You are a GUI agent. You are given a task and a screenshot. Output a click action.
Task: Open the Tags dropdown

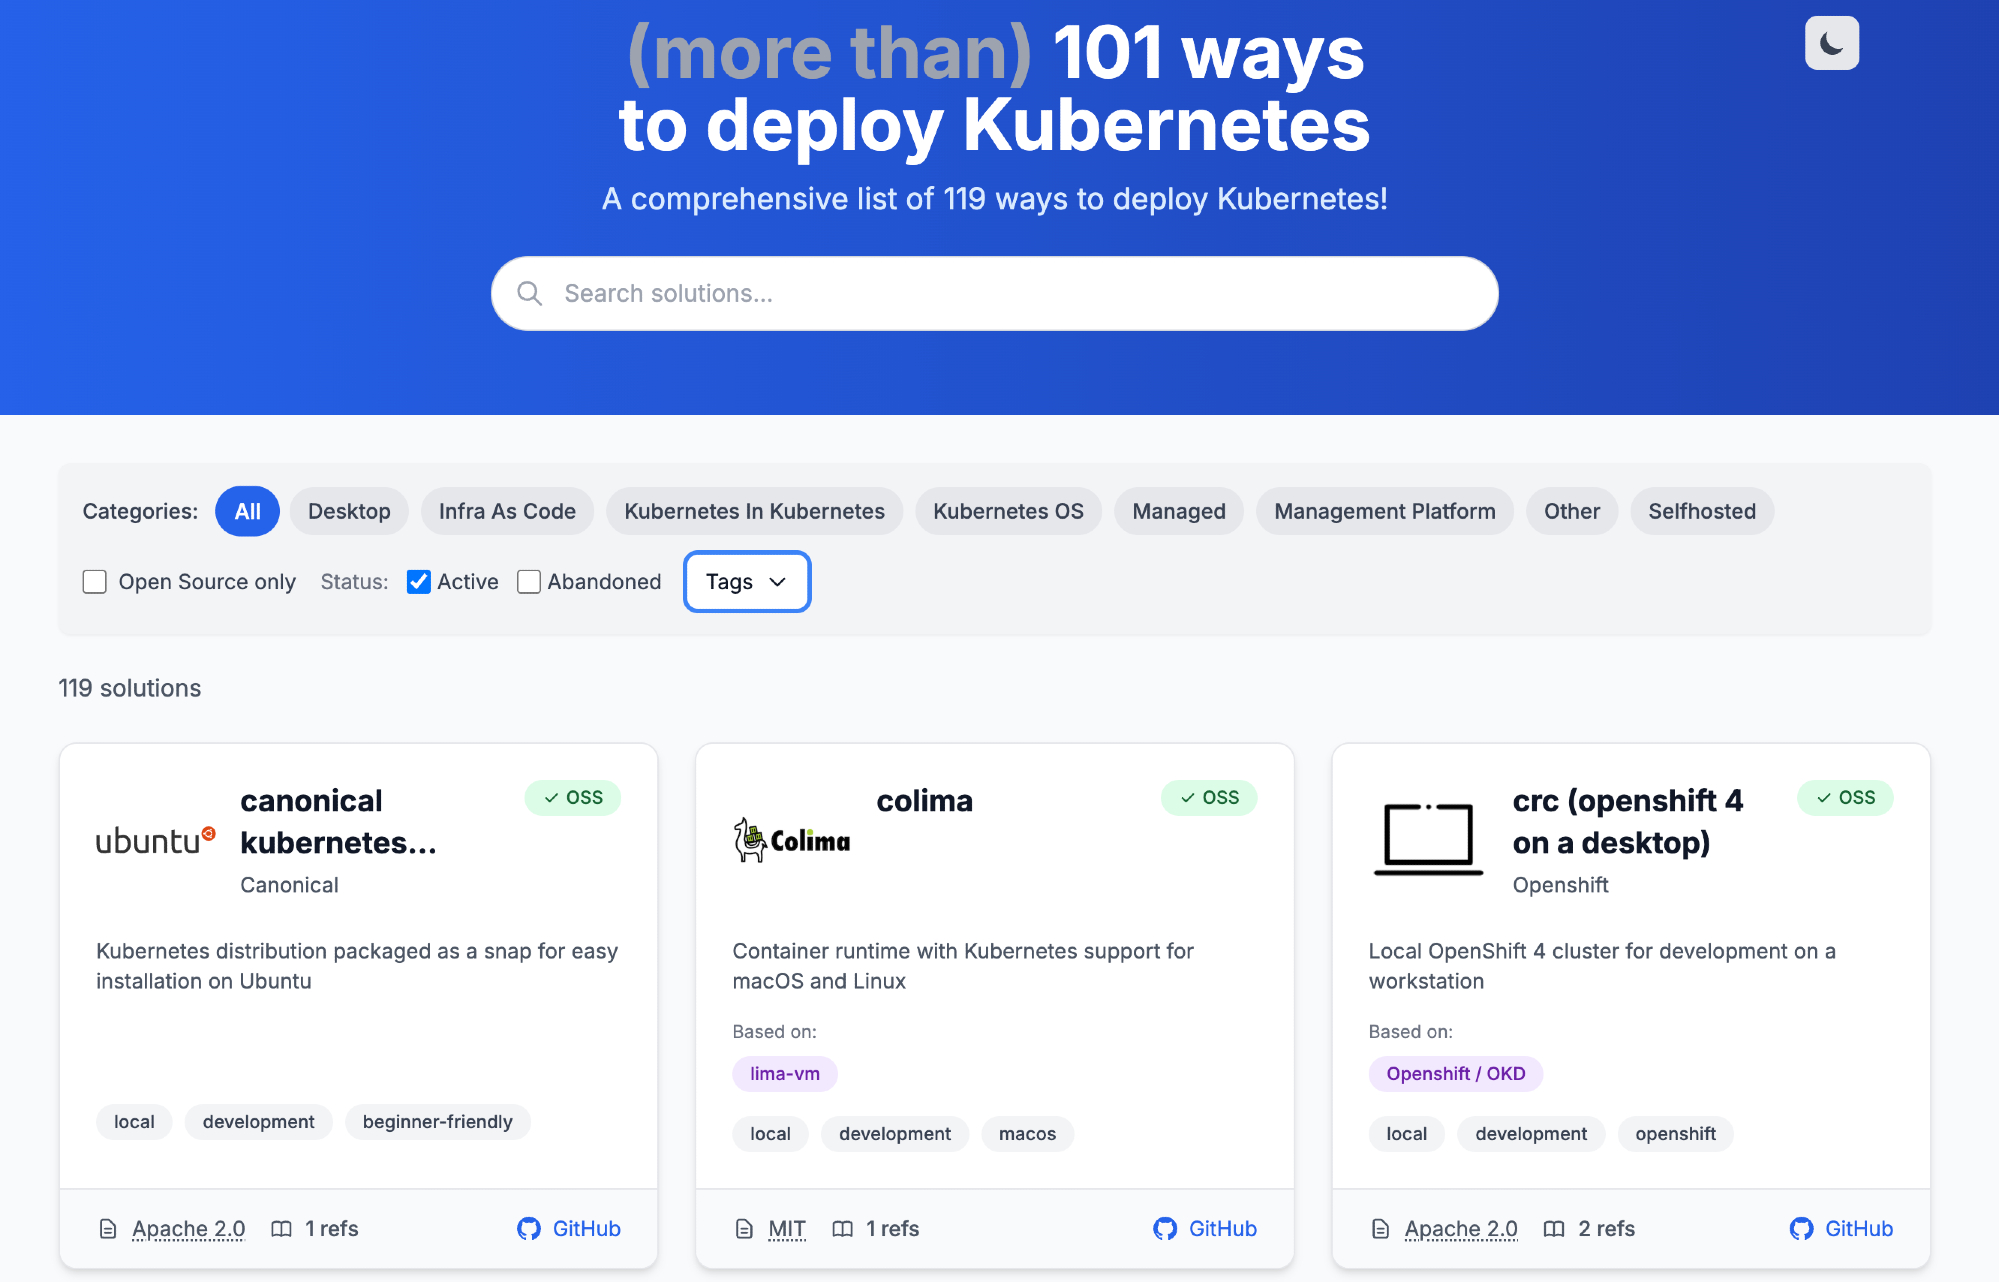click(747, 582)
